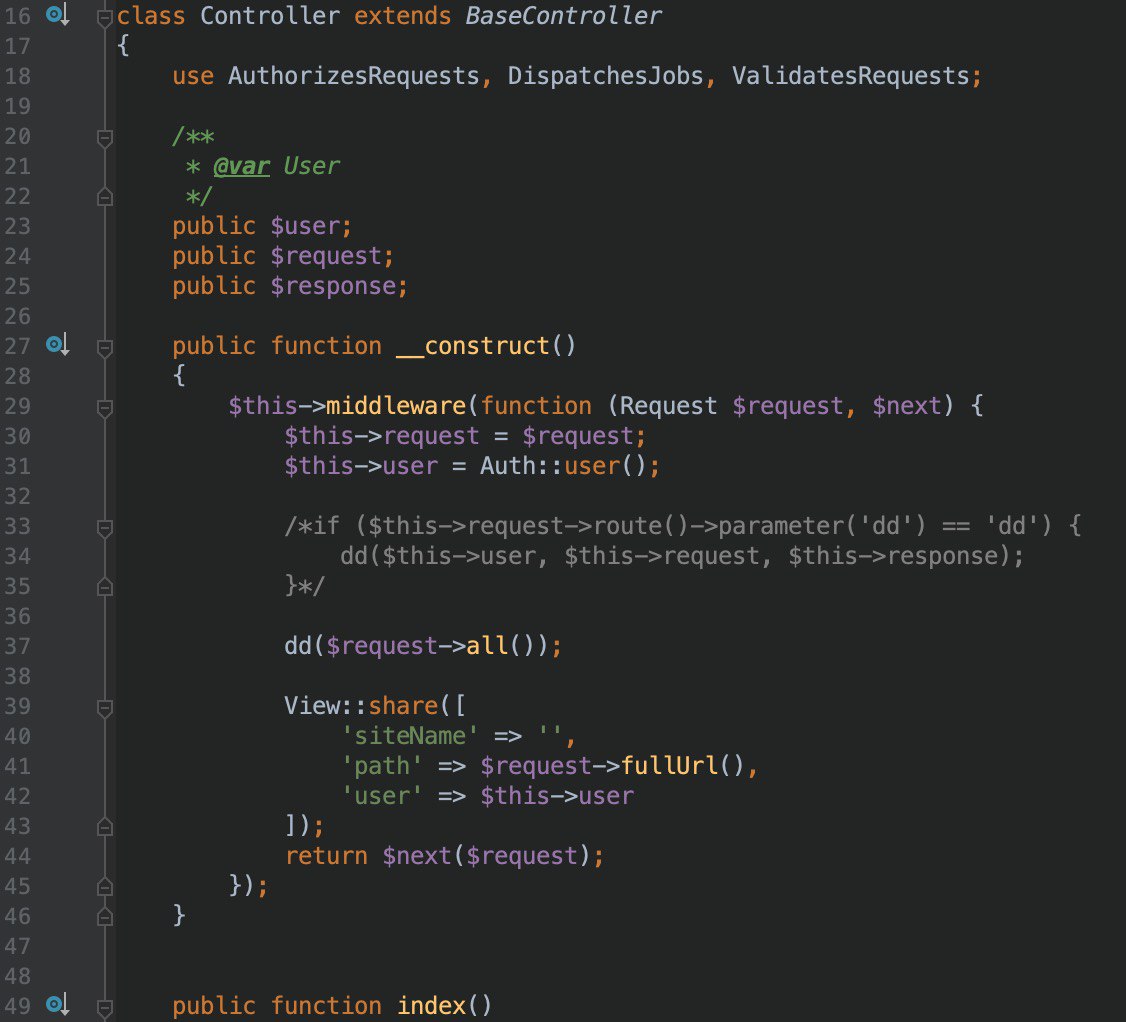Collapse the block comment fold on line 33
This screenshot has height=1022, width=1126.
tap(105, 527)
